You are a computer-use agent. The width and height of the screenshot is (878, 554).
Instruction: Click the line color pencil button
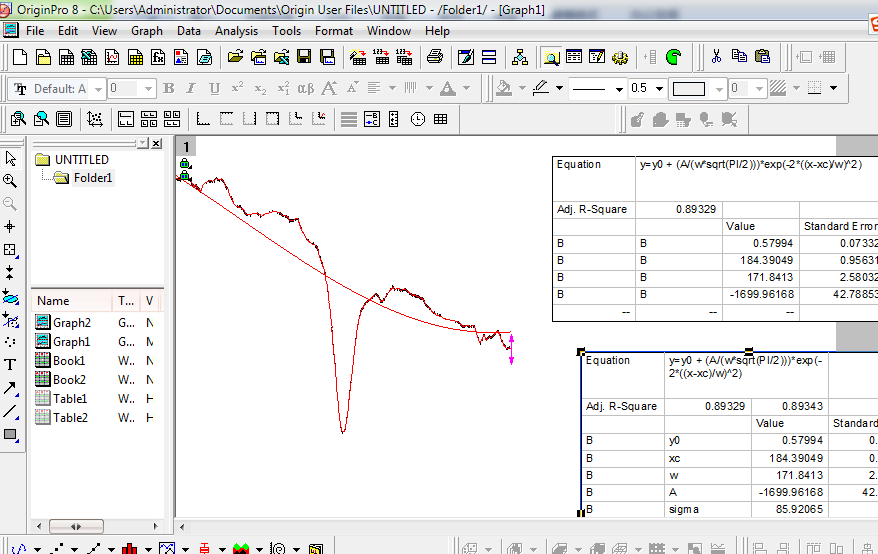[541, 89]
